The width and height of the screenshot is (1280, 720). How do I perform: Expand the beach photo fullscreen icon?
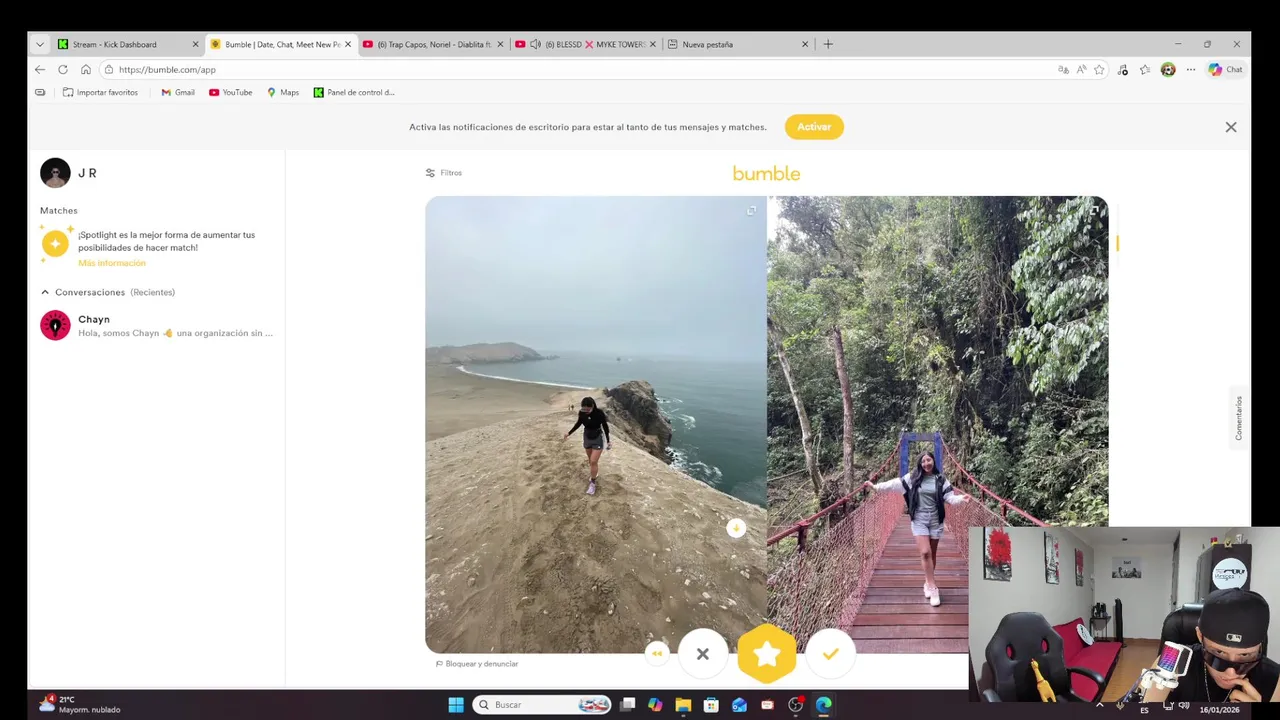(x=751, y=211)
